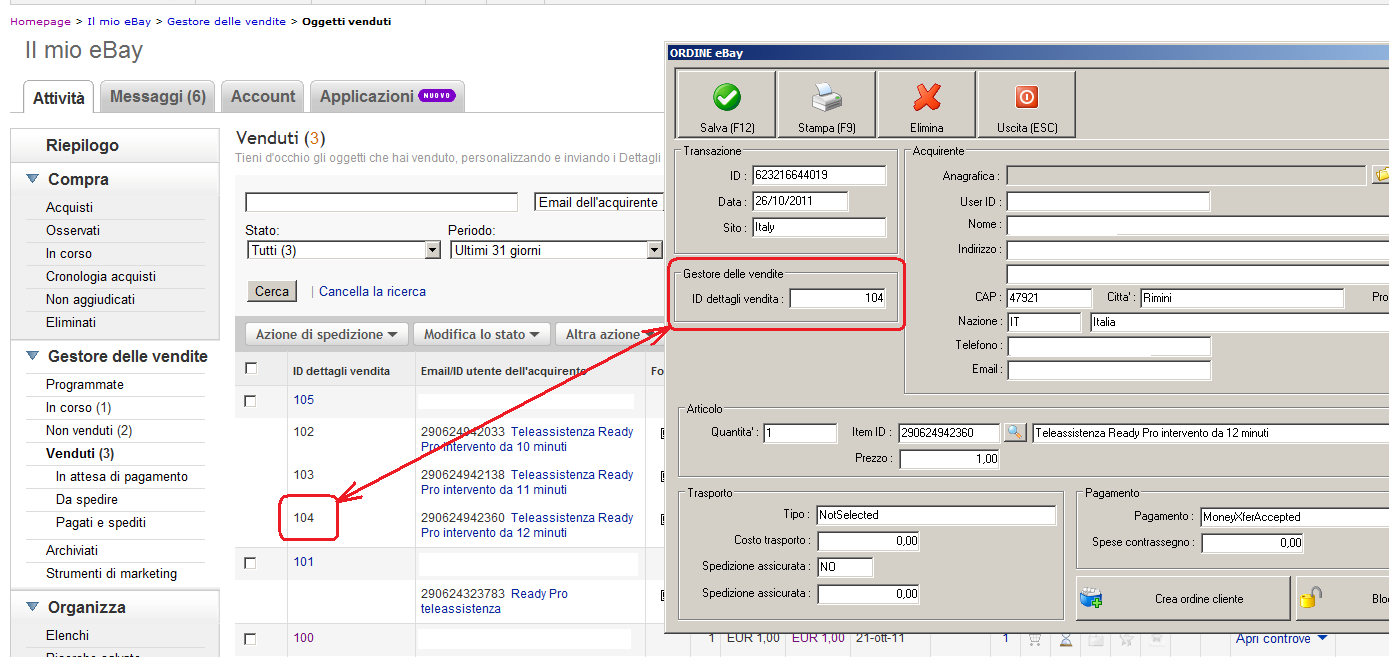Open sale detail ID 105 link
Image resolution: width=1389 pixels, height=657 pixels.
tap(303, 400)
